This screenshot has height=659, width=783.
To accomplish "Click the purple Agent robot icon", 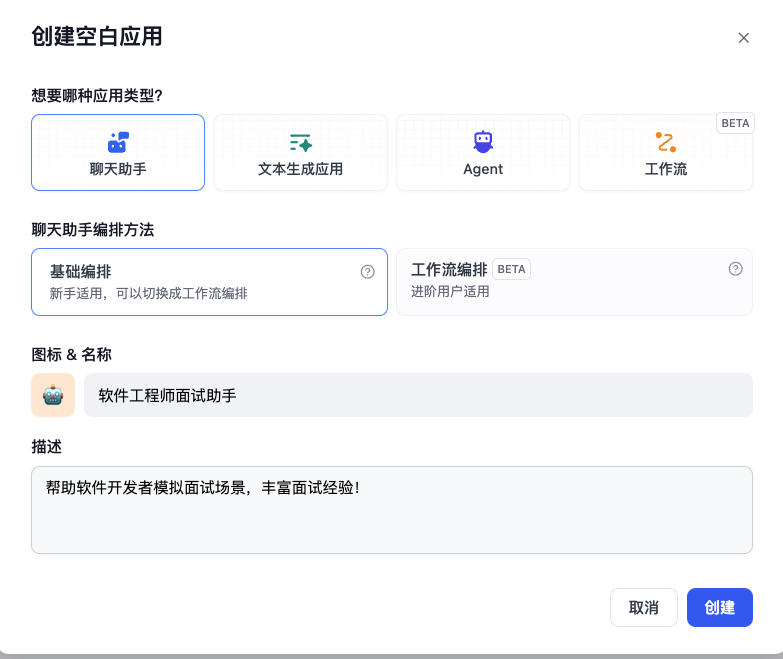I will point(483,142).
